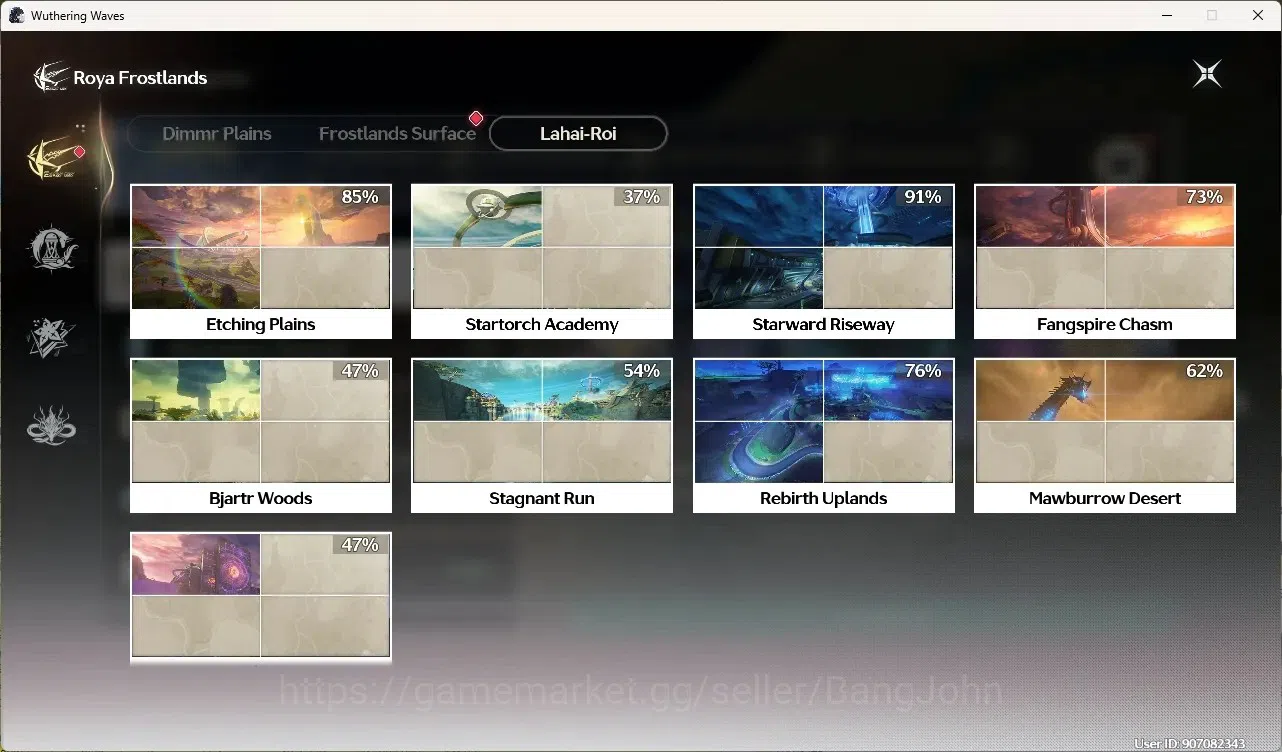Click the Wuthering Waves title bar app icon
Screen dimensions: 1282x752
[x=16, y=15]
